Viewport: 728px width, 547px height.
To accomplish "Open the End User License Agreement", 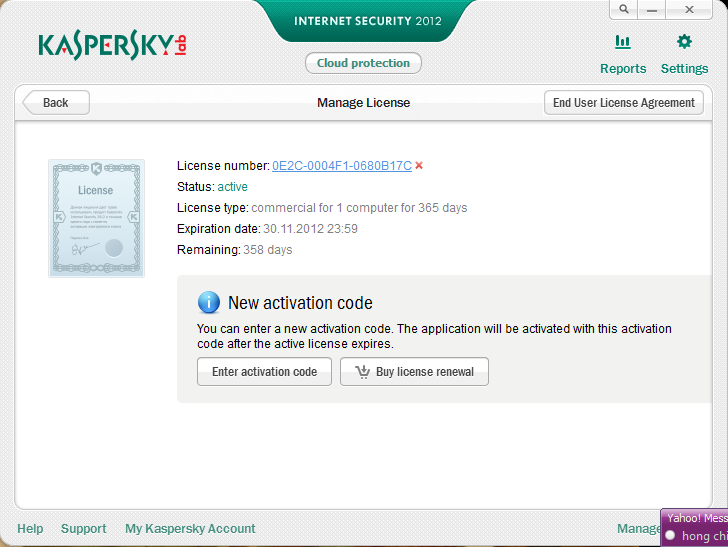I will point(624,103).
